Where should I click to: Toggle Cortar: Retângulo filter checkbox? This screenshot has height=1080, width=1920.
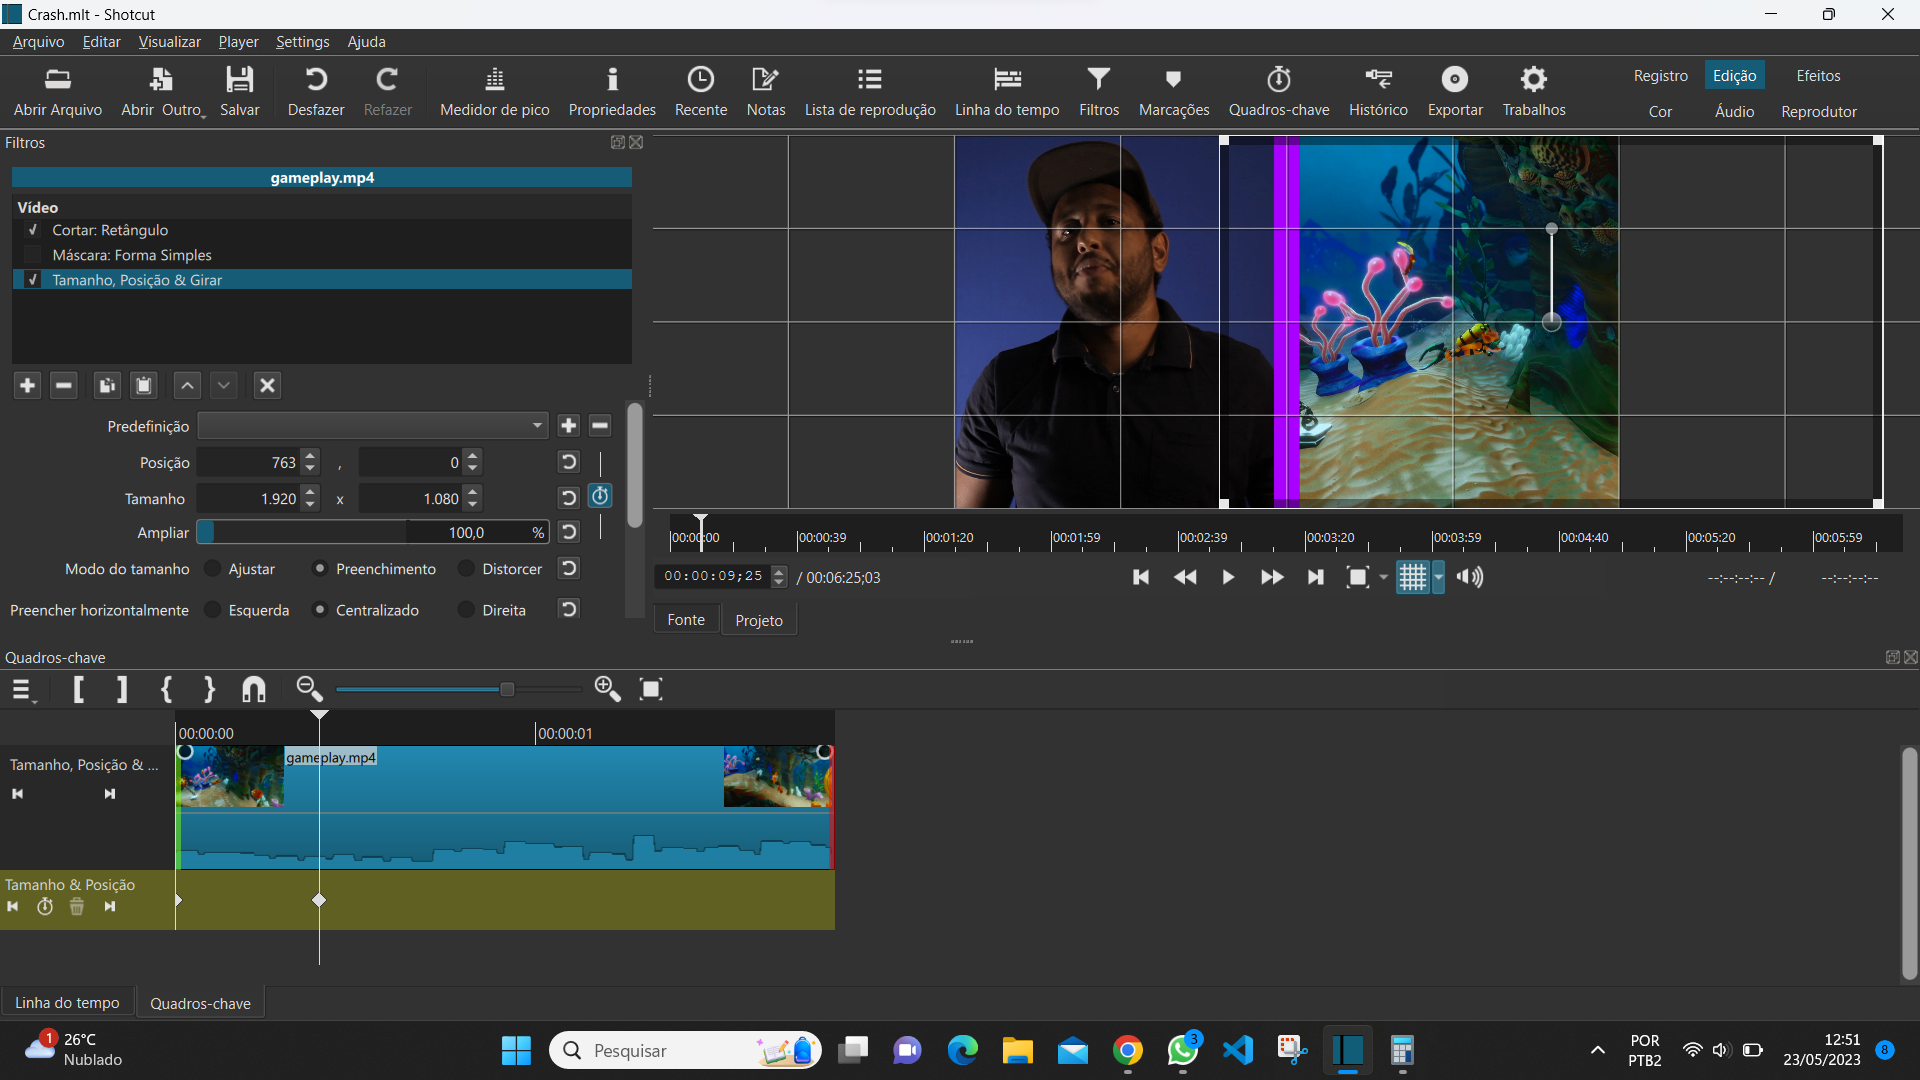pyautogui.click(x=33, y=230)
